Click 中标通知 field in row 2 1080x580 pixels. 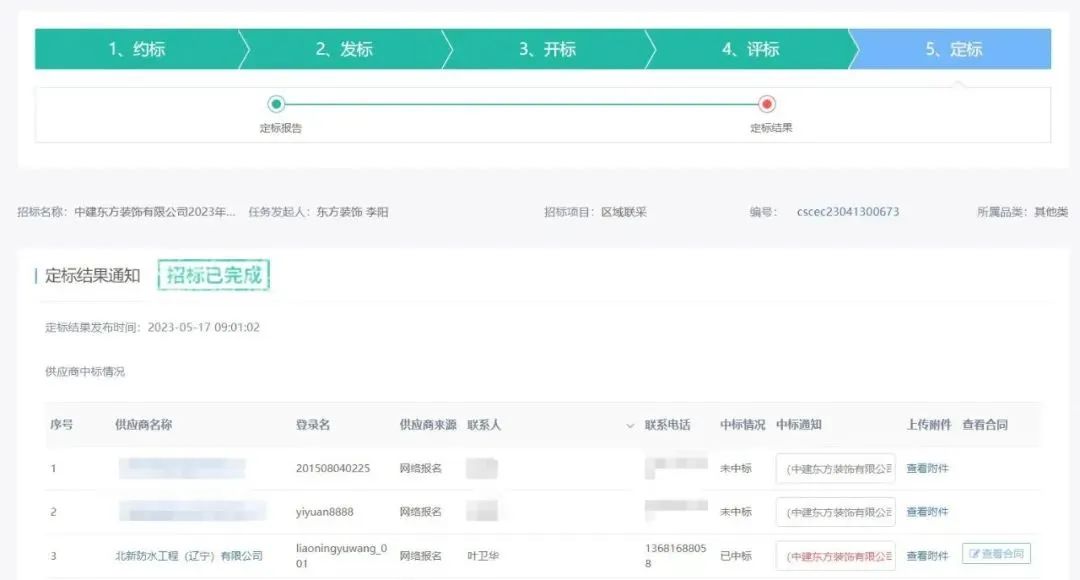coord(835,511)
